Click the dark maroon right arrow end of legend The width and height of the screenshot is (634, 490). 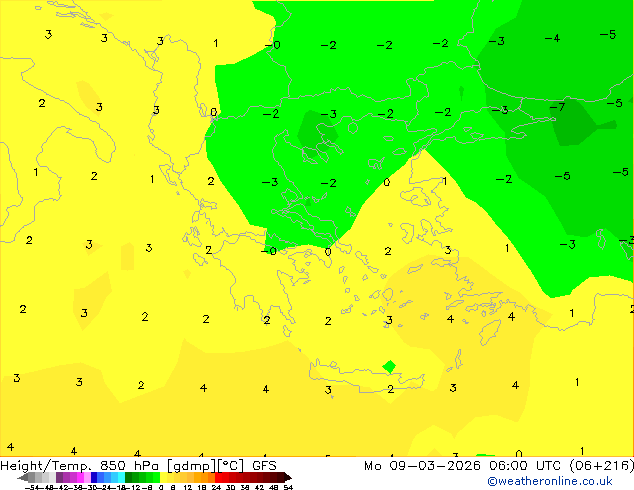pos(288,477)
